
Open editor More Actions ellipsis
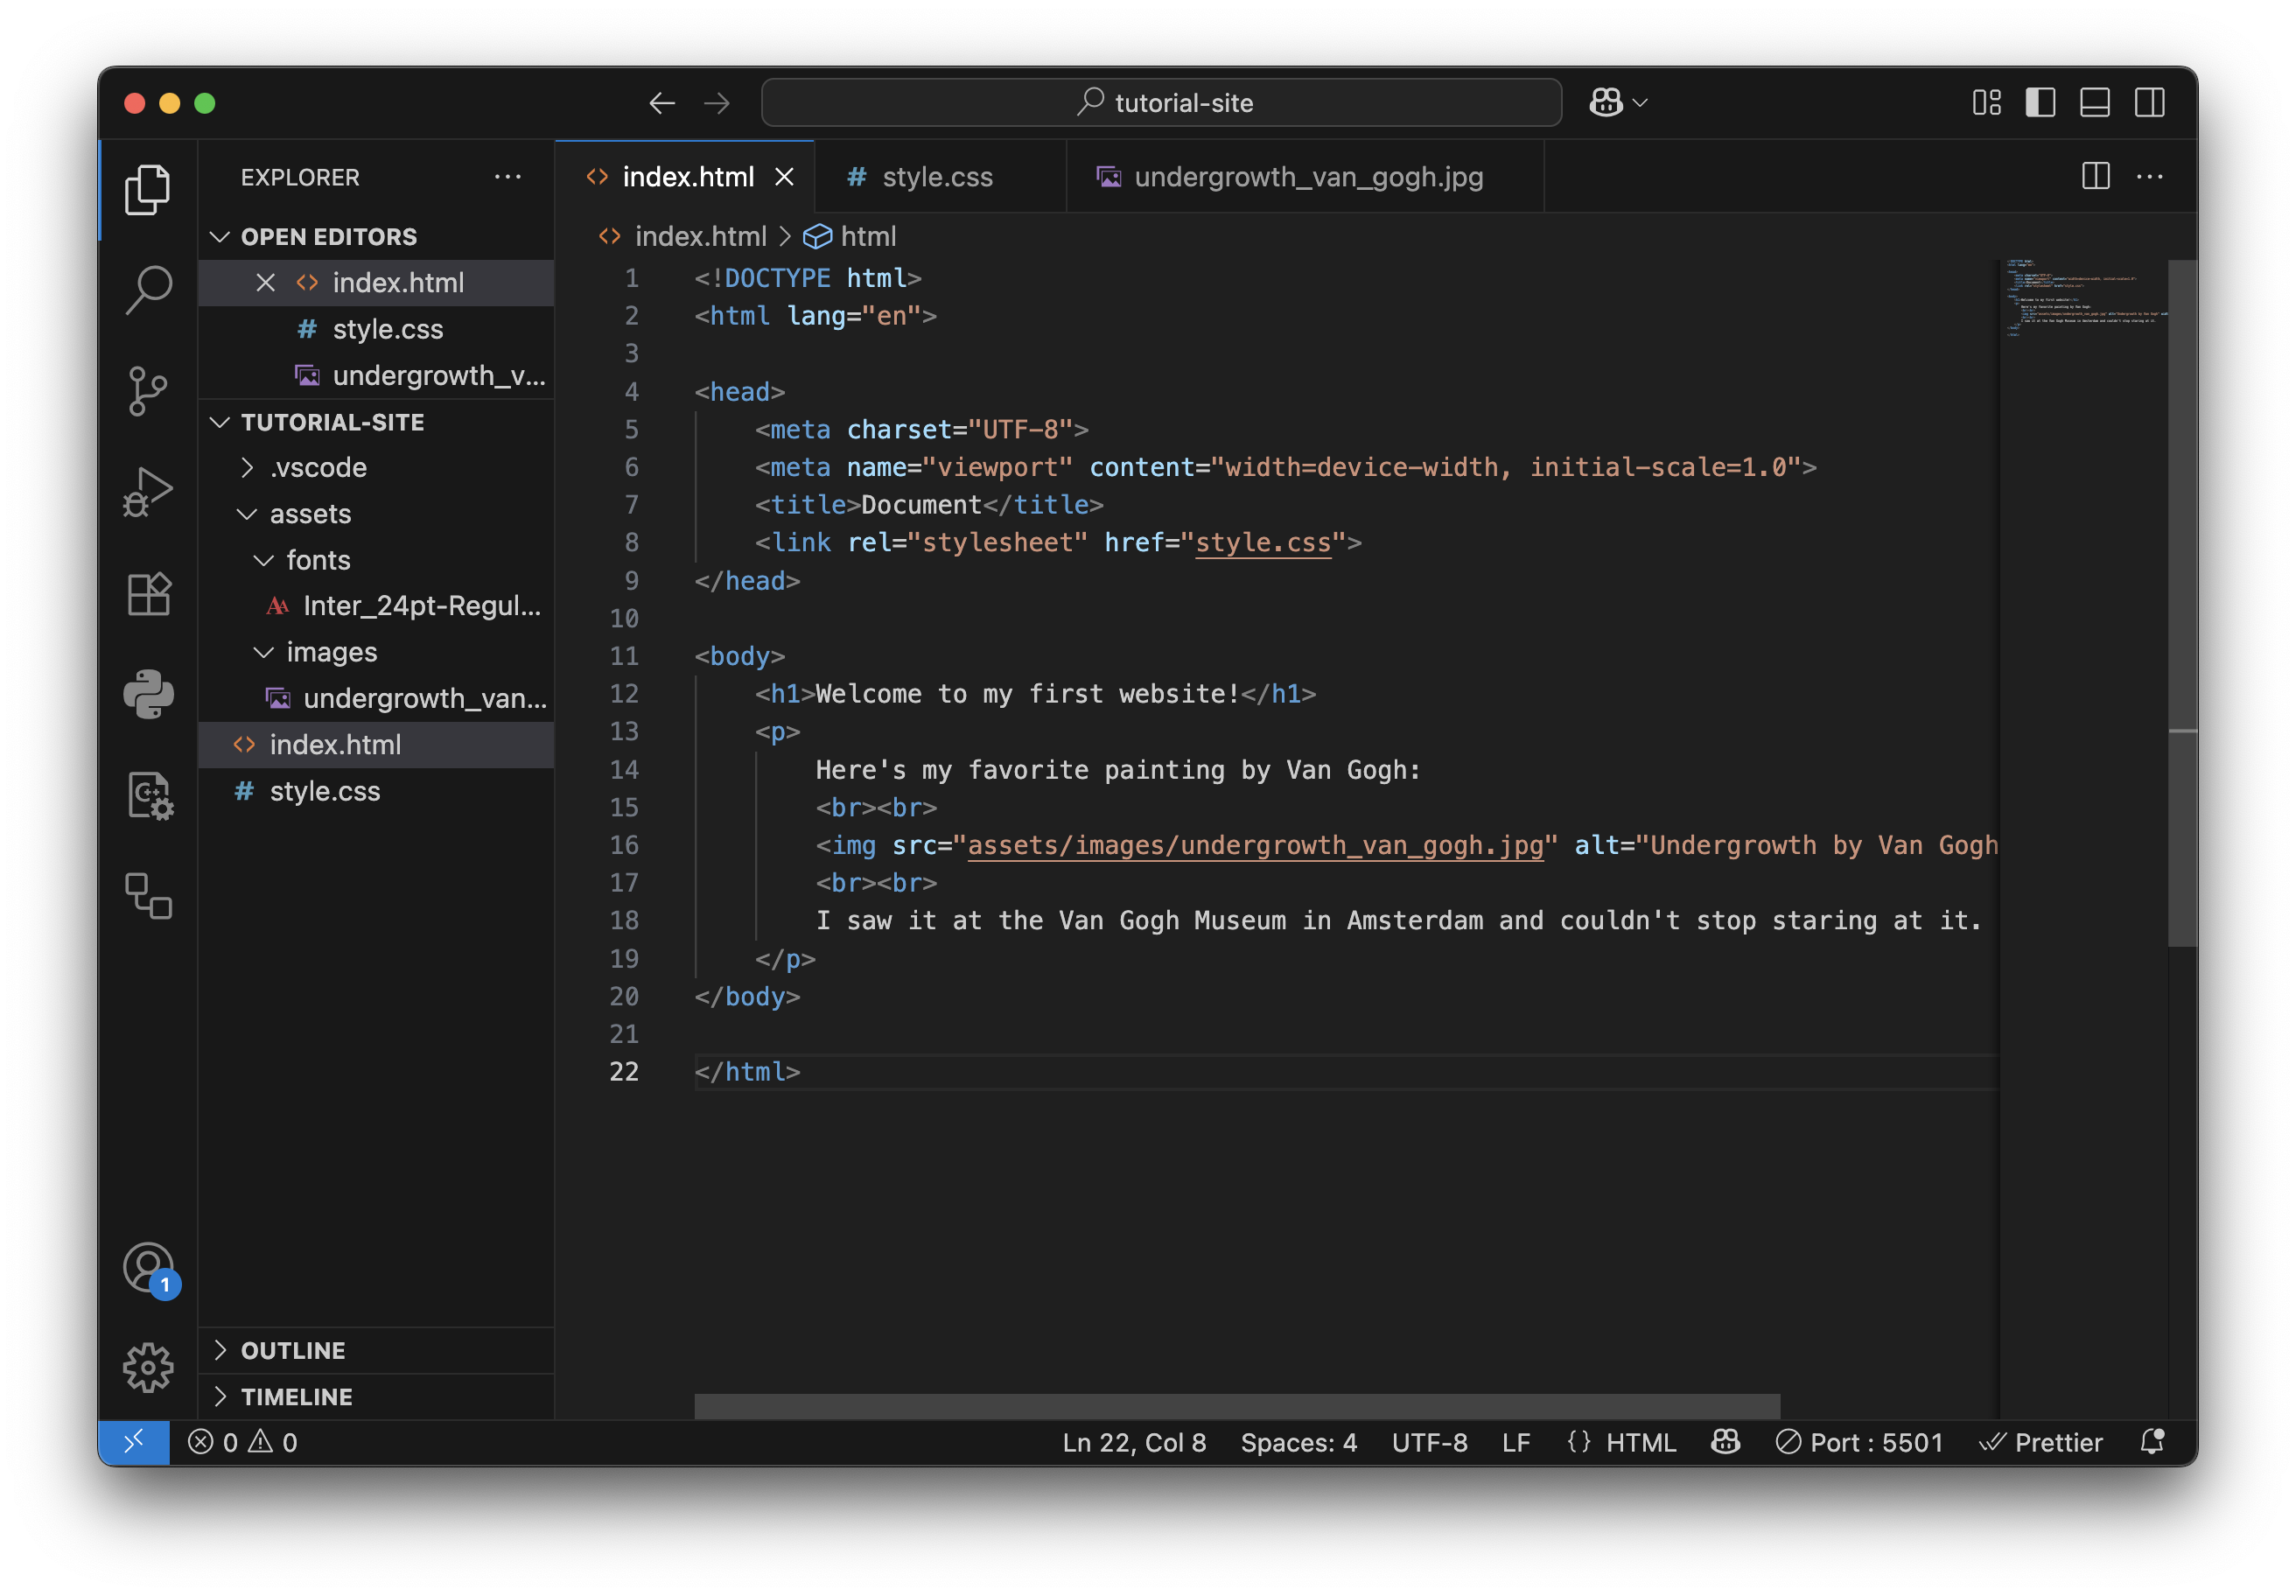point(2149,176)
